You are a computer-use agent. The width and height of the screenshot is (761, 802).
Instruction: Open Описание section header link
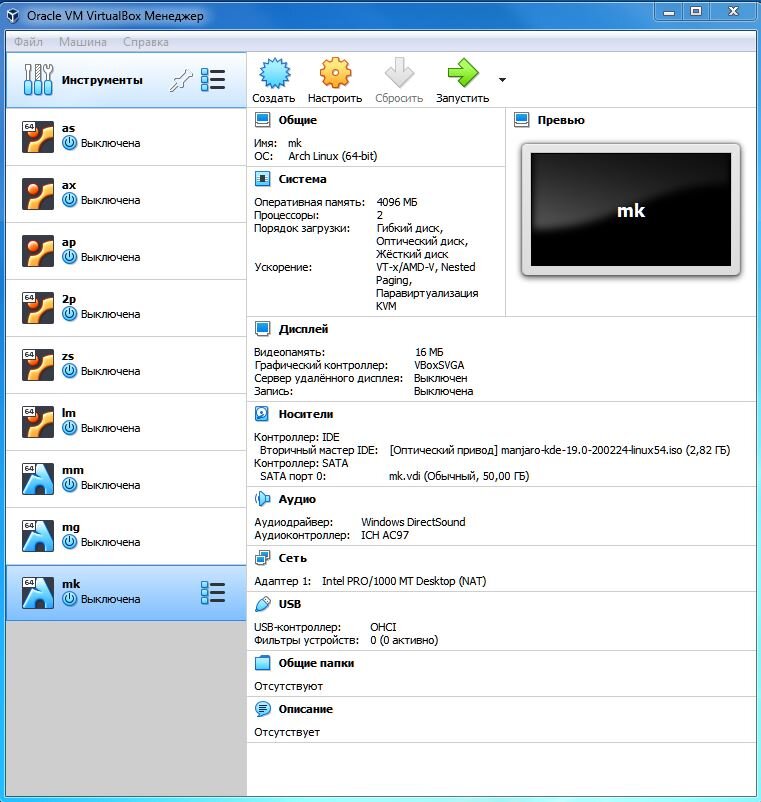pos(305,709)
